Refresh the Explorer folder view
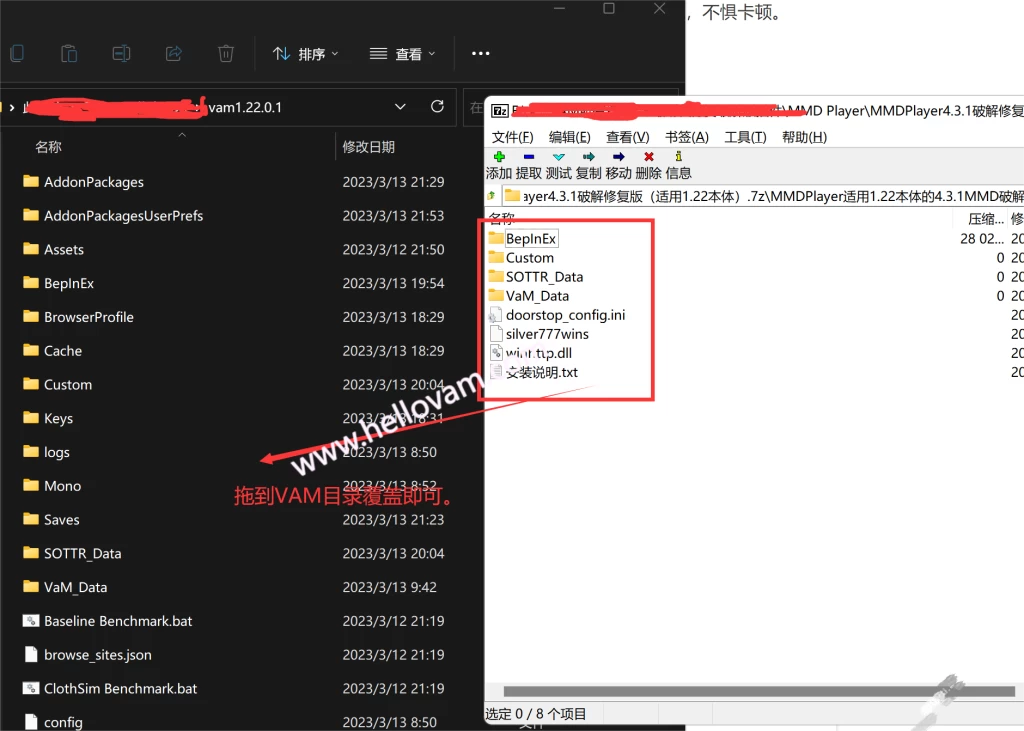Image resolution: width=1024 pixels, height=731 pixels. [x=437, y=106]
